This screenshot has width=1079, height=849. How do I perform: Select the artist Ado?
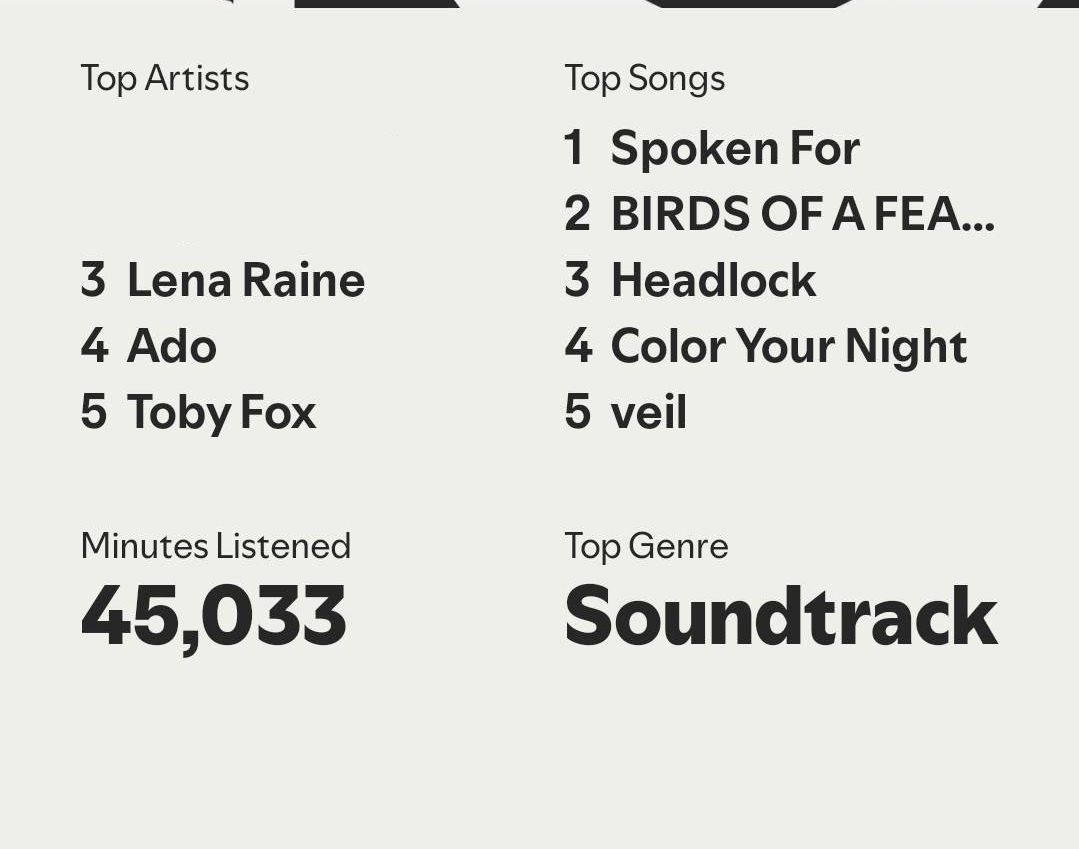coord(171,346)
